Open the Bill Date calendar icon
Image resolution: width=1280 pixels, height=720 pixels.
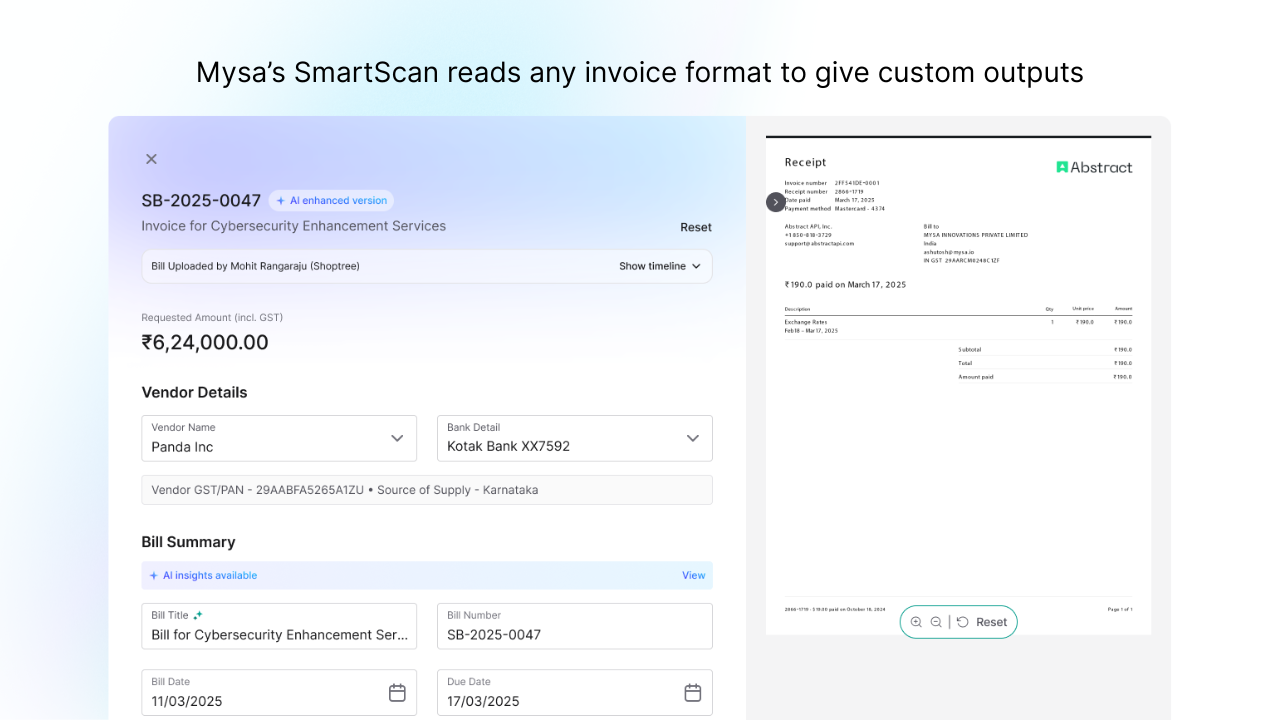(397, 692)
